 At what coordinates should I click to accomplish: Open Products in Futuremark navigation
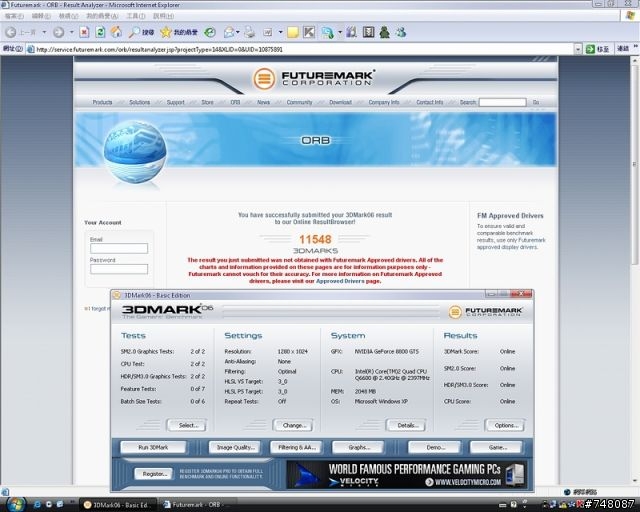point(102,102)
